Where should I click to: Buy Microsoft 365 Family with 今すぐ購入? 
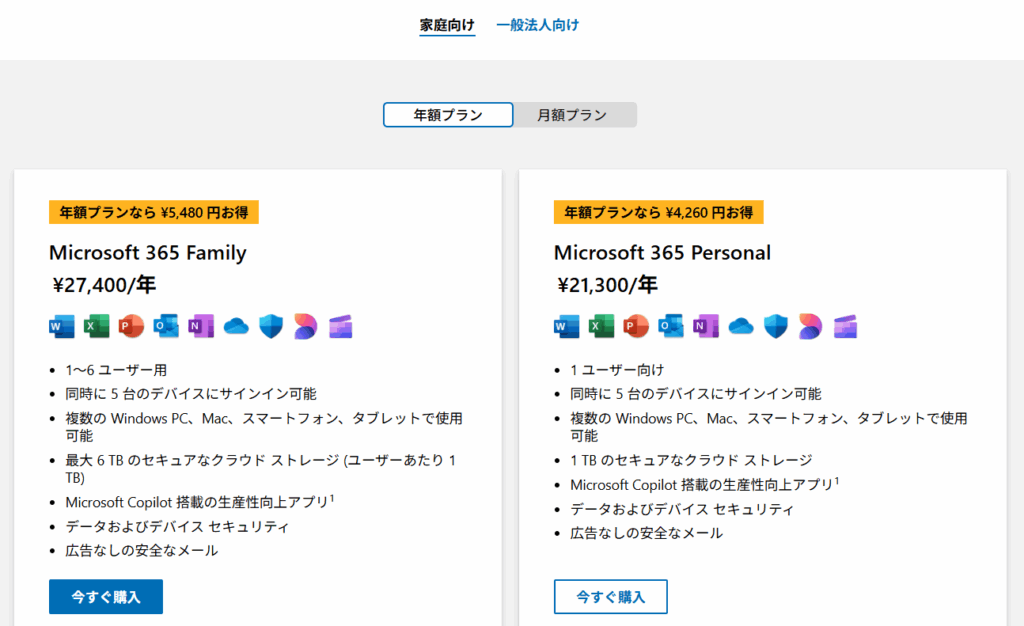click(106, 597)
